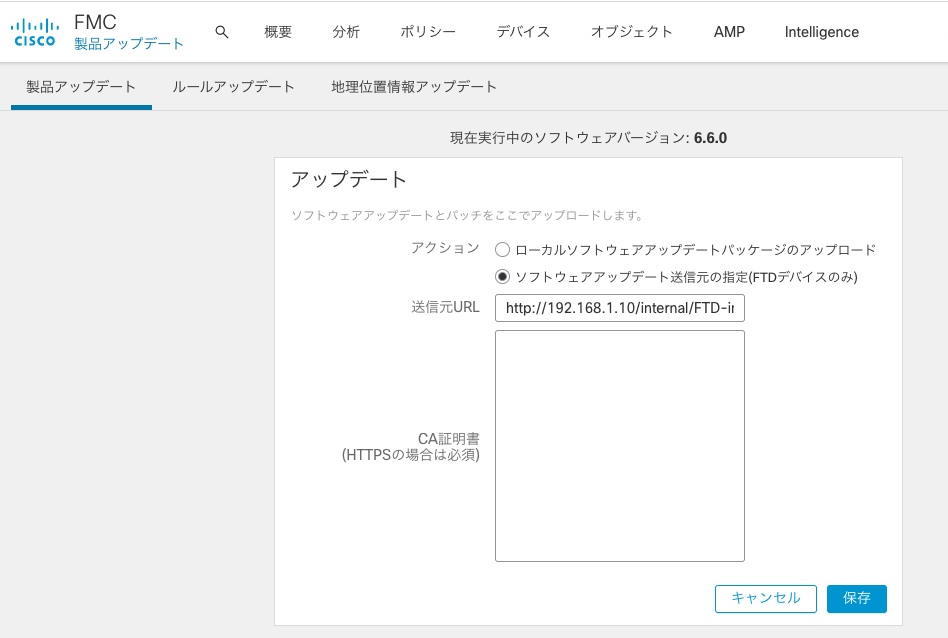Viewport: 948px width, 638px height.
Task: Select the ローカルソフトウェアアップデートパッケージ upload radio button
Action: coord(503,249)
